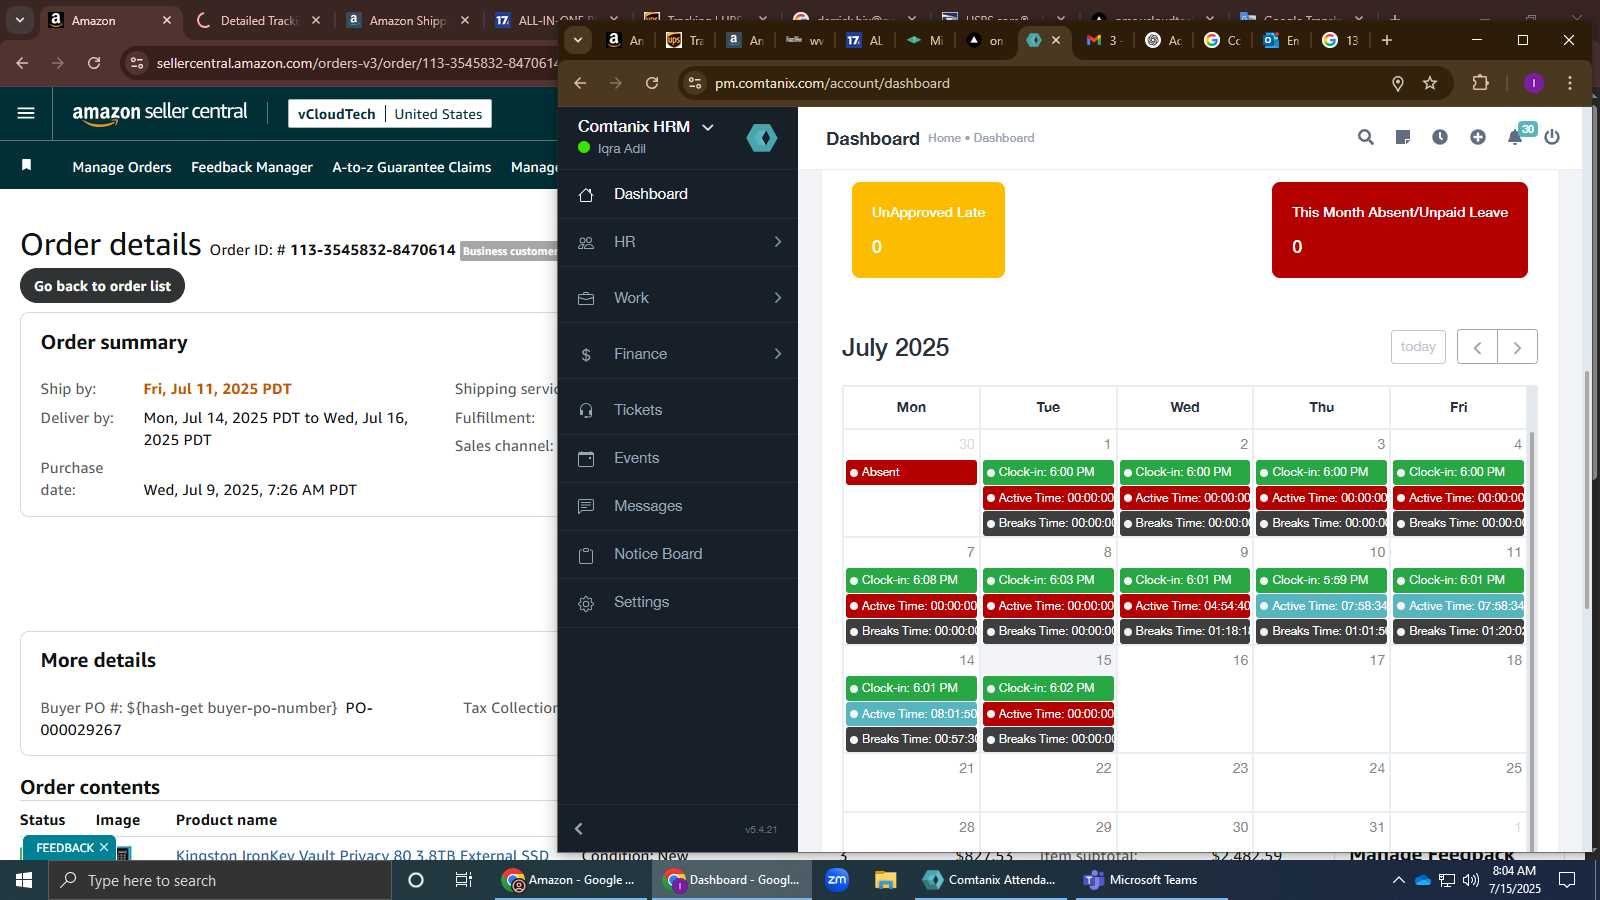Image resolution: width=1600 pixels, height=900 pixels.
Task: Expand the Work menu chevron
Action: pyautogui.click(x=778, y=298)
